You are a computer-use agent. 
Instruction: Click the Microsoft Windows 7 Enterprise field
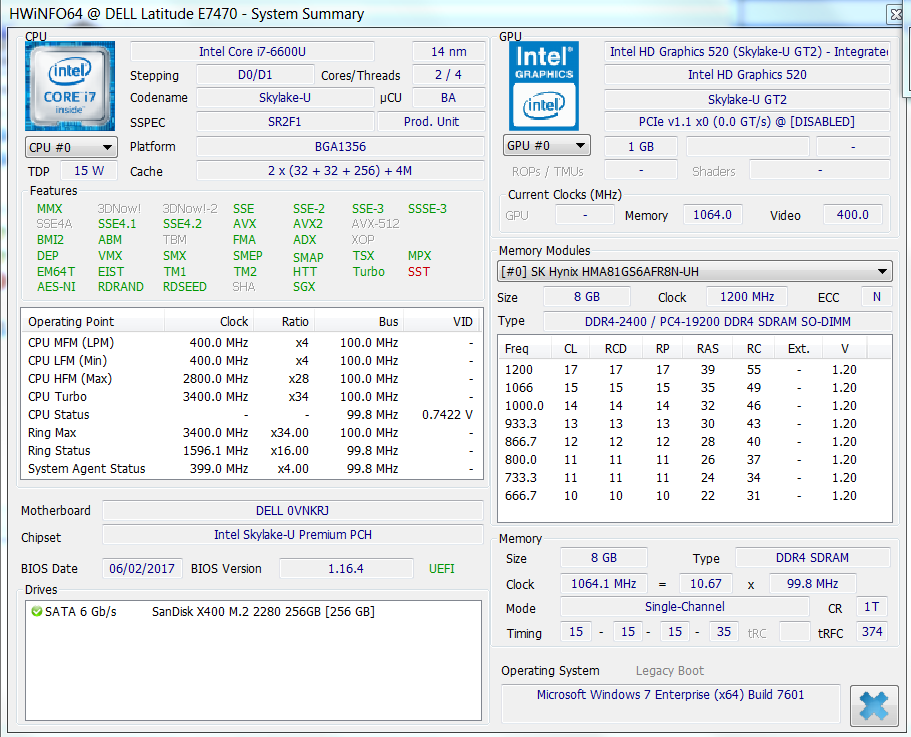pos(670,695)
